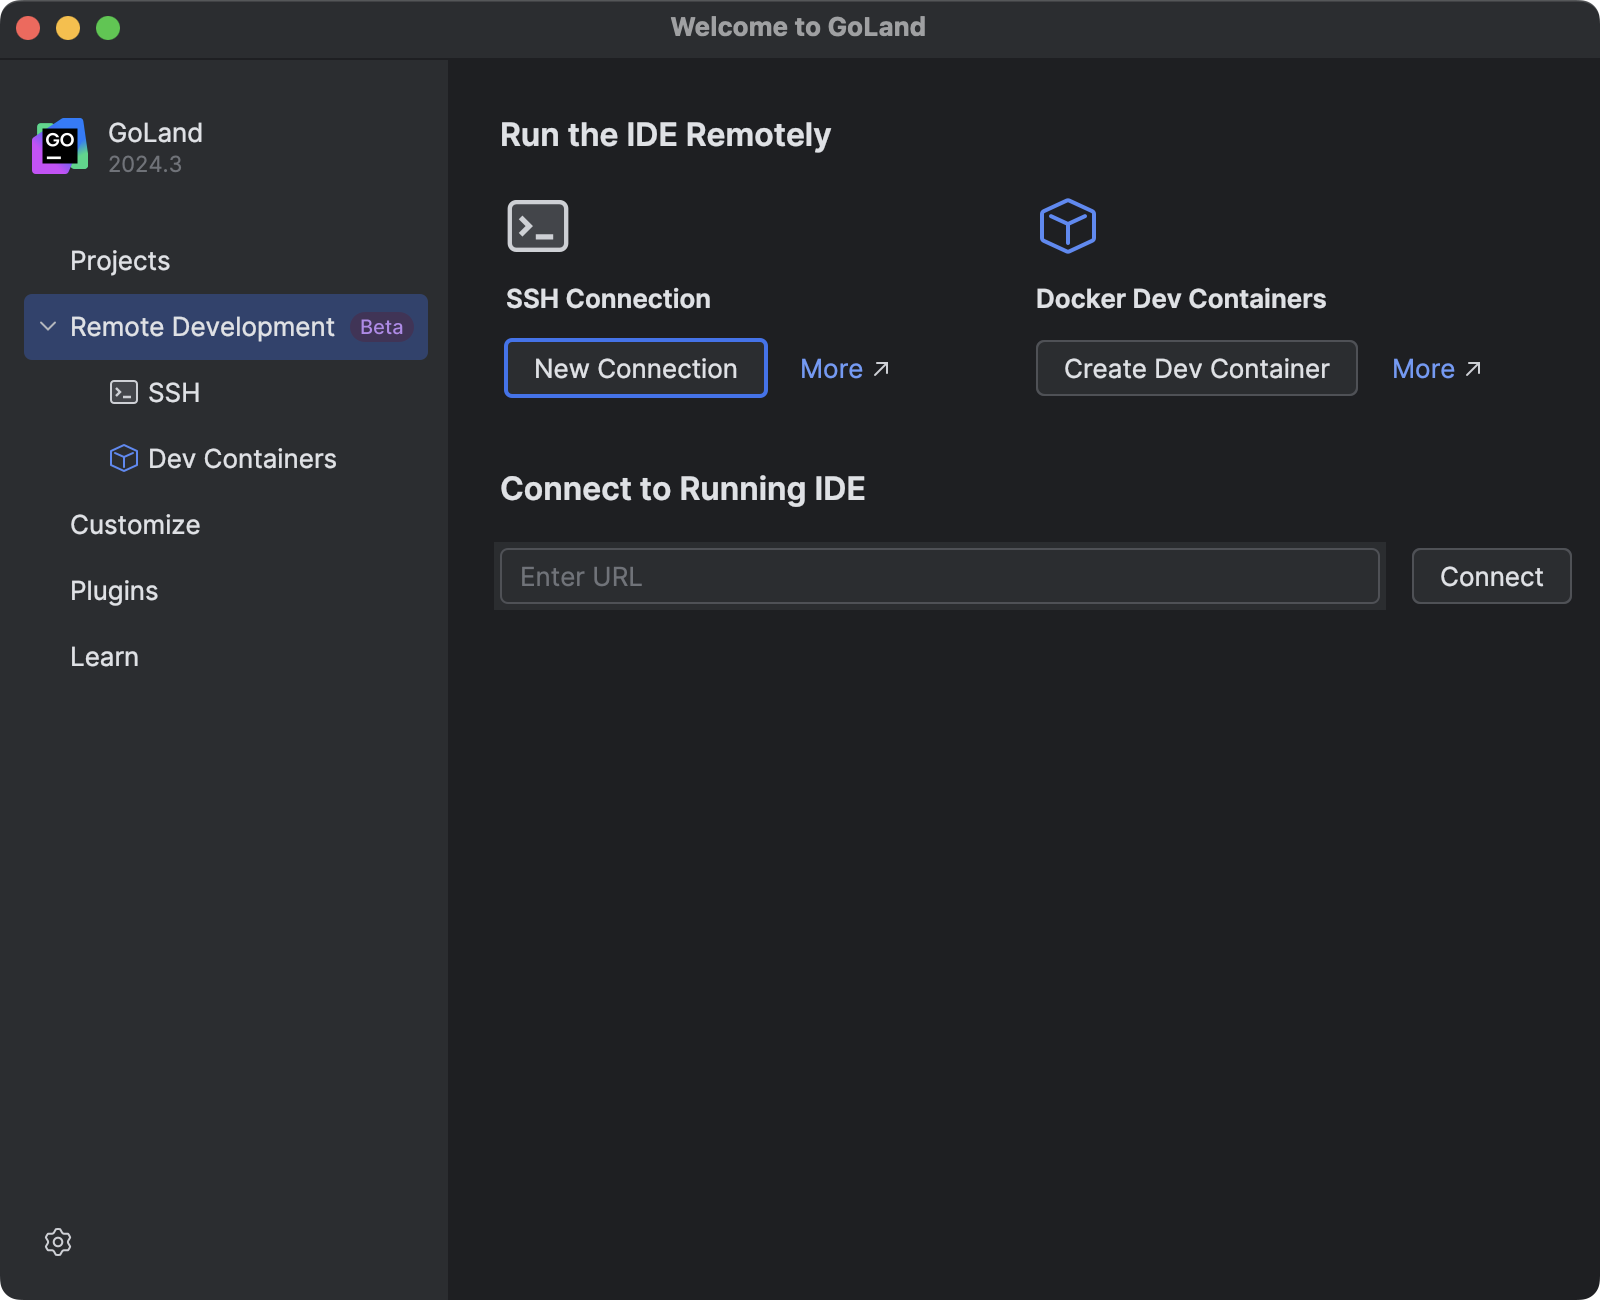This screenshot has width=1600, height=1300.
Task: Open the Learn section
Action: point(104,657)
